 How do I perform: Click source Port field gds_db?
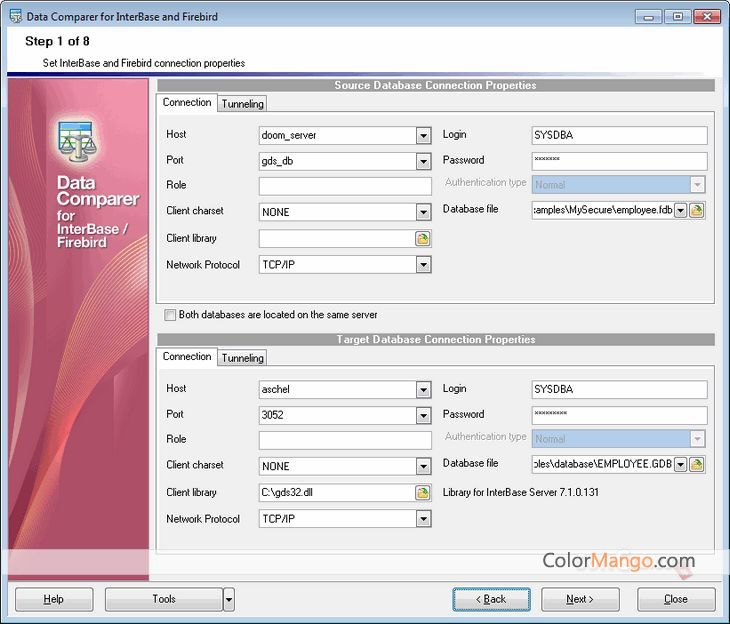click(338, 162)
